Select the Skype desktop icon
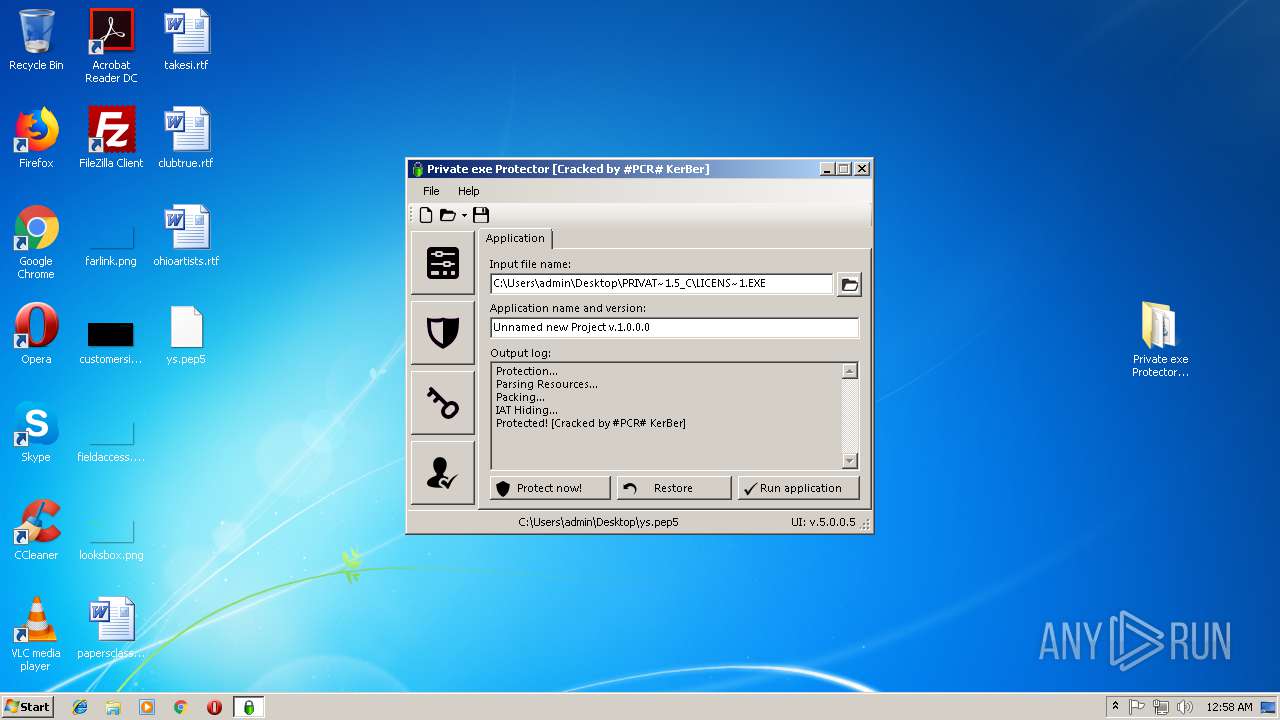The height and width of the screenshot is (720, 1280). (36, 432)
